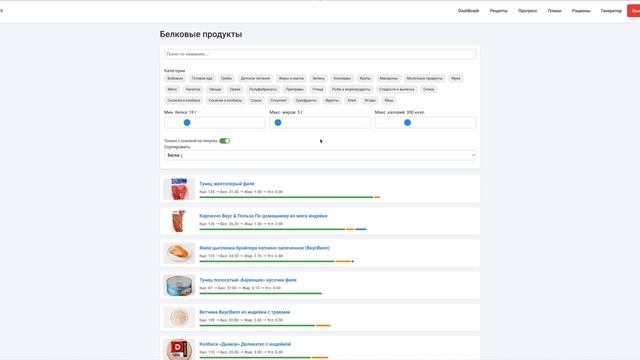Image resolution: width=640 pixels, height=360 pixels.
Task: Filter by the Ягоды category
Action: pyautogui.click(x=370, y=100)
